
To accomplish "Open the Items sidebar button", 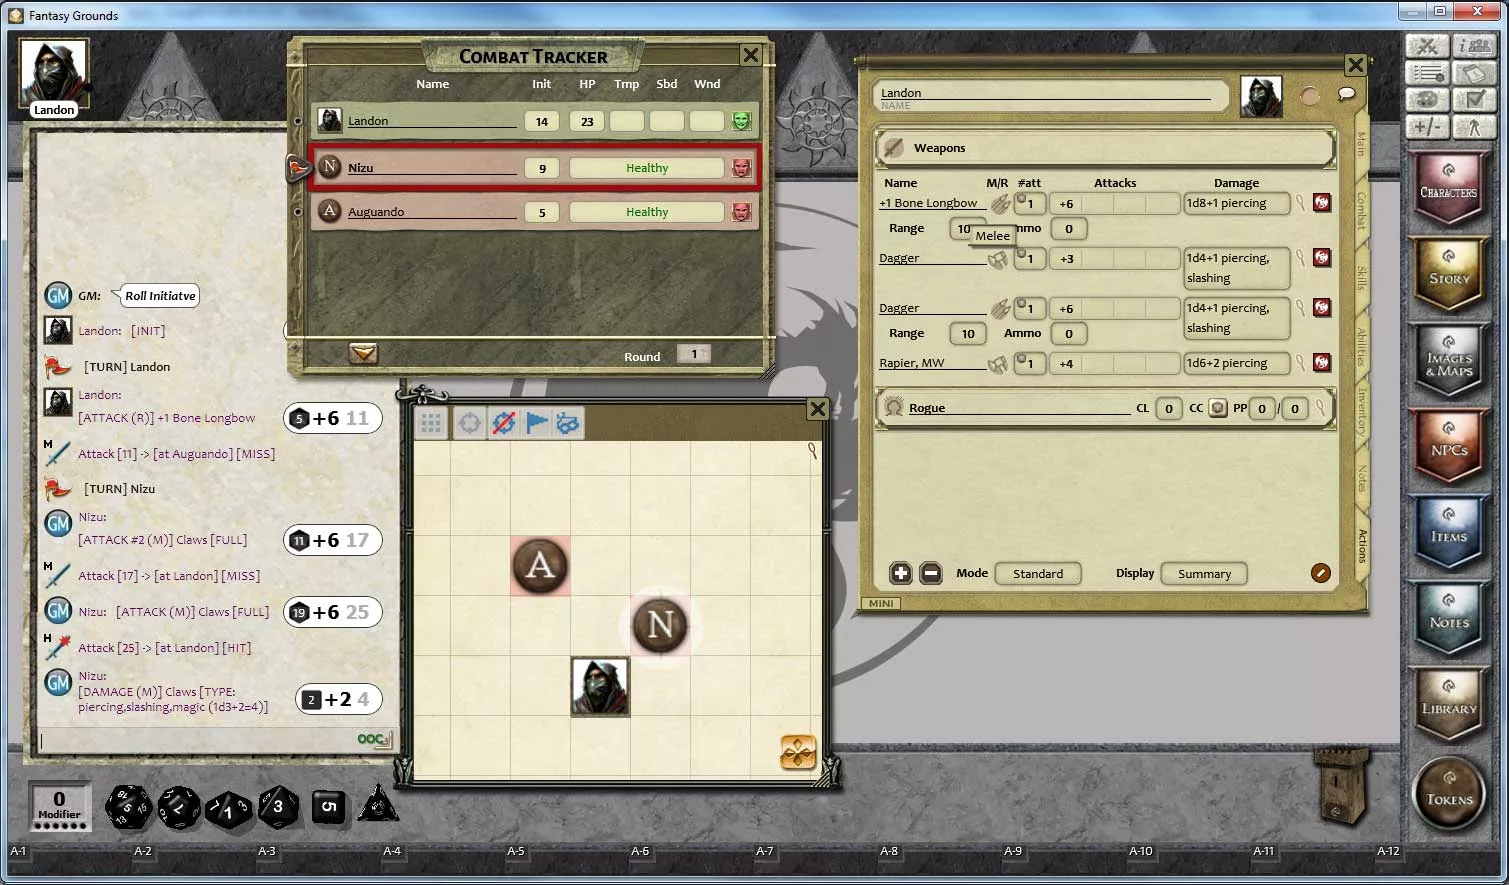I will pos(1449,532).
